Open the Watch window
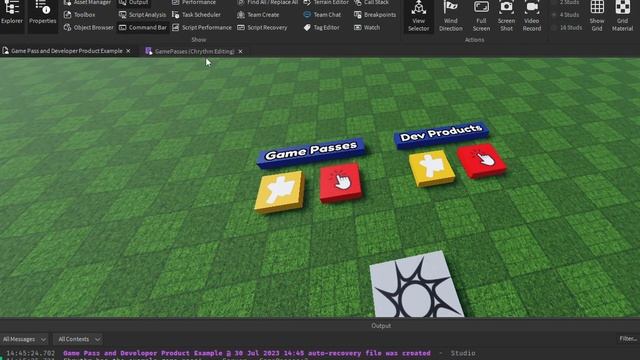This screenshot has height=360, width=640. [x=367, y=27]
